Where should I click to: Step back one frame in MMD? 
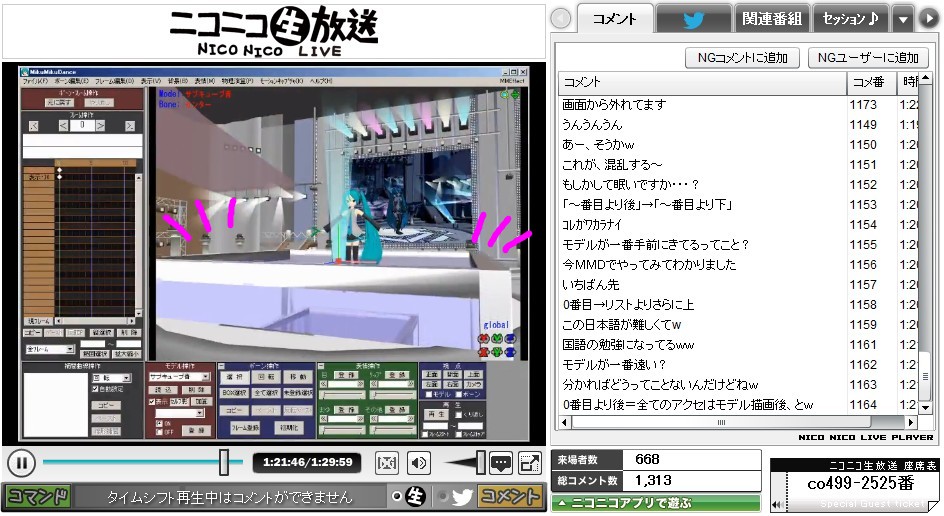click(63, 125)
